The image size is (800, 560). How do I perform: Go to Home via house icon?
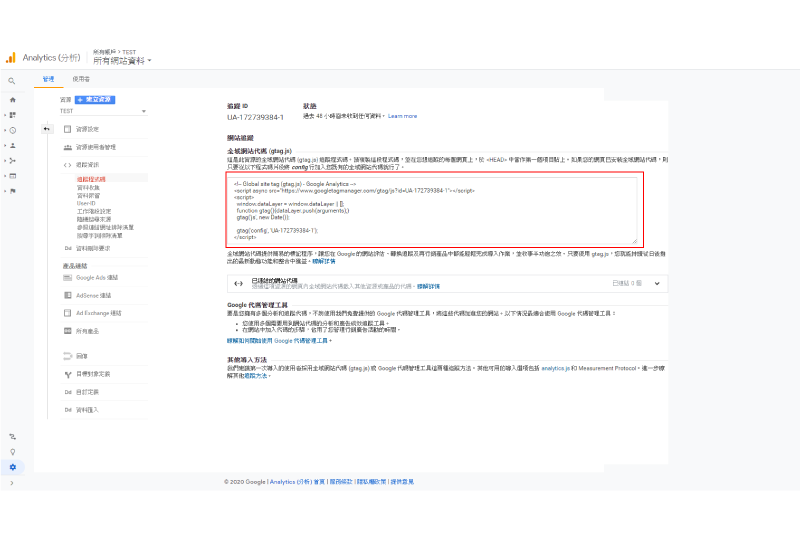13,100
